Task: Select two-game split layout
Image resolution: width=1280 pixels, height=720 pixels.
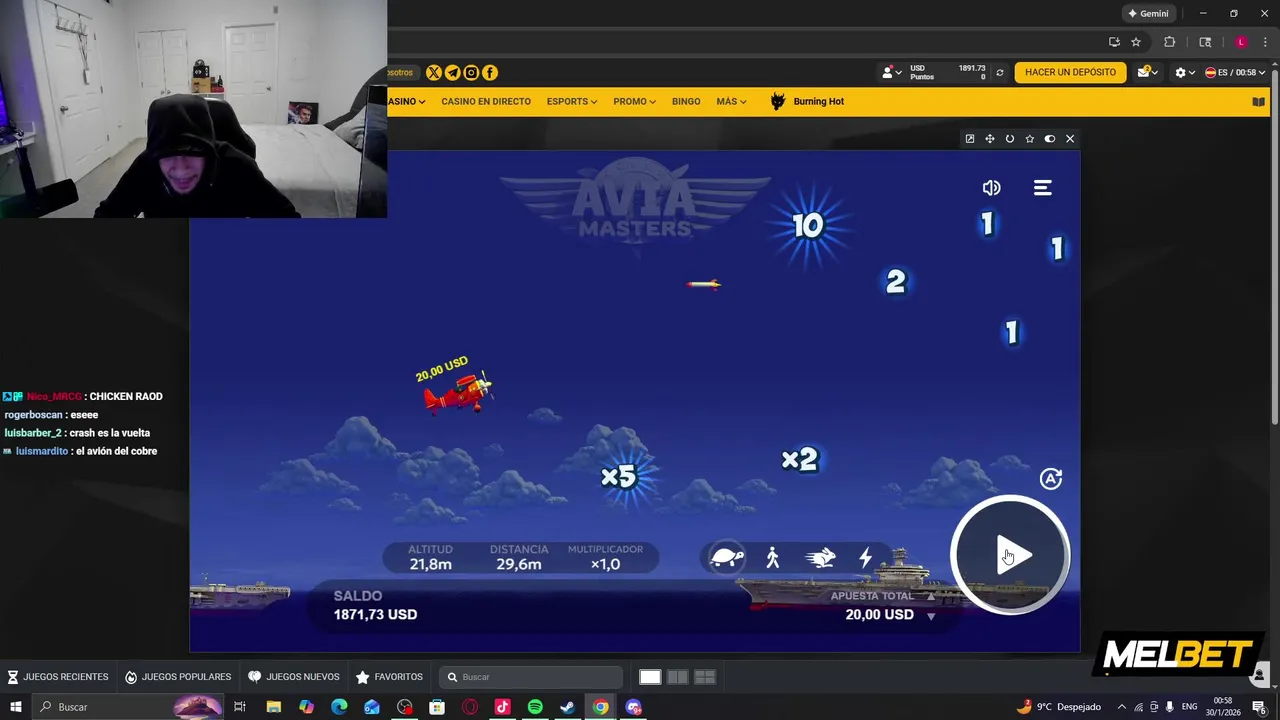Action: pos(677,677)
